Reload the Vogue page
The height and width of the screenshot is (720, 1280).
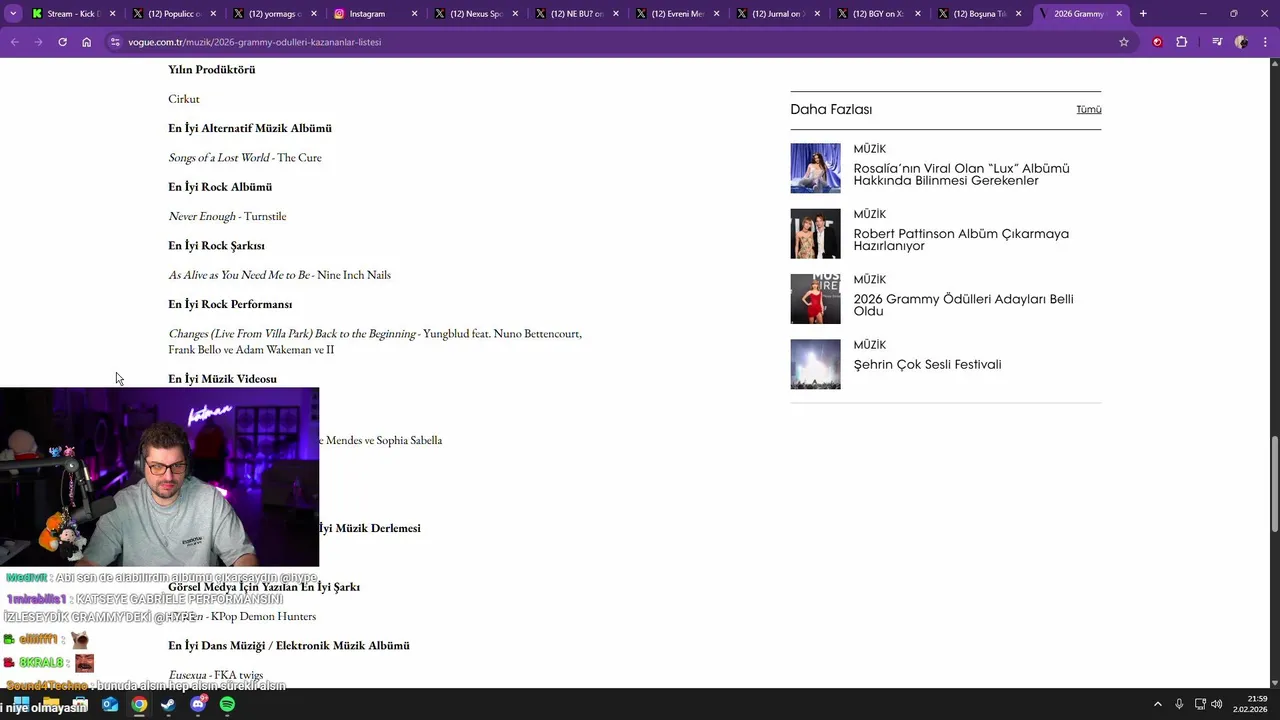(62, 42)
